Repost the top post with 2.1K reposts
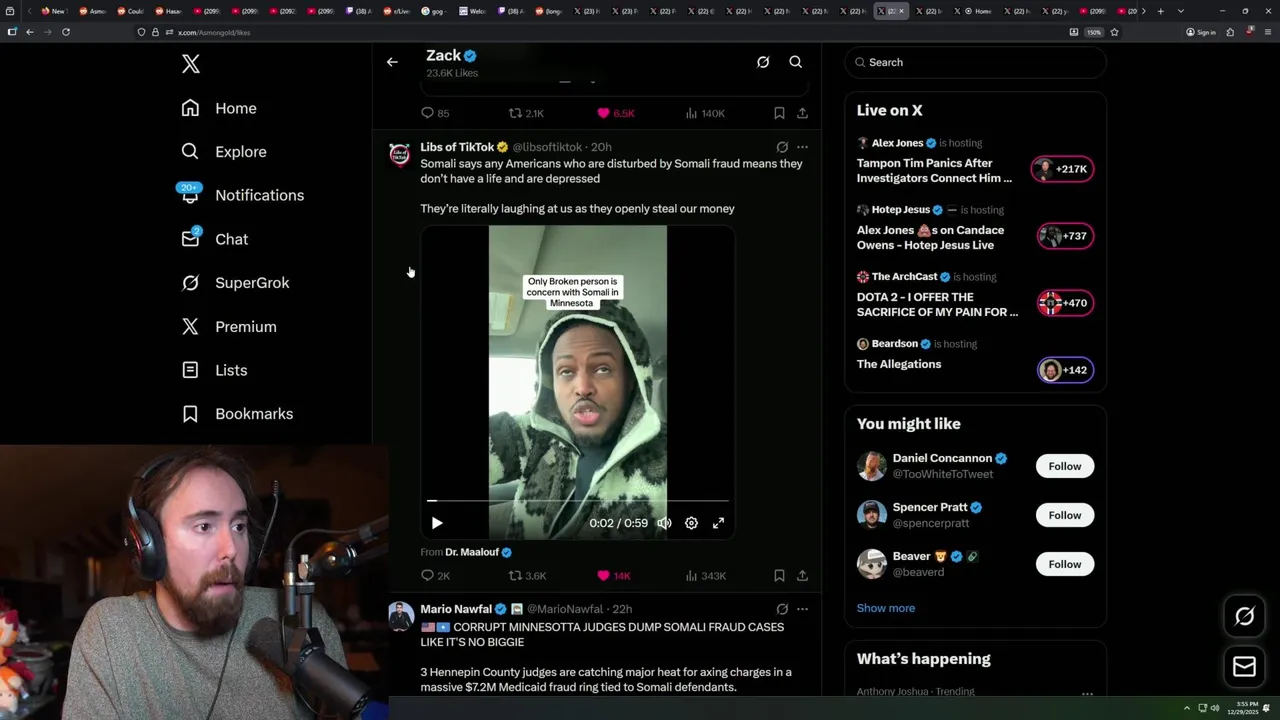The height and width of the screenshot is (720, 1280). (526, 113)
